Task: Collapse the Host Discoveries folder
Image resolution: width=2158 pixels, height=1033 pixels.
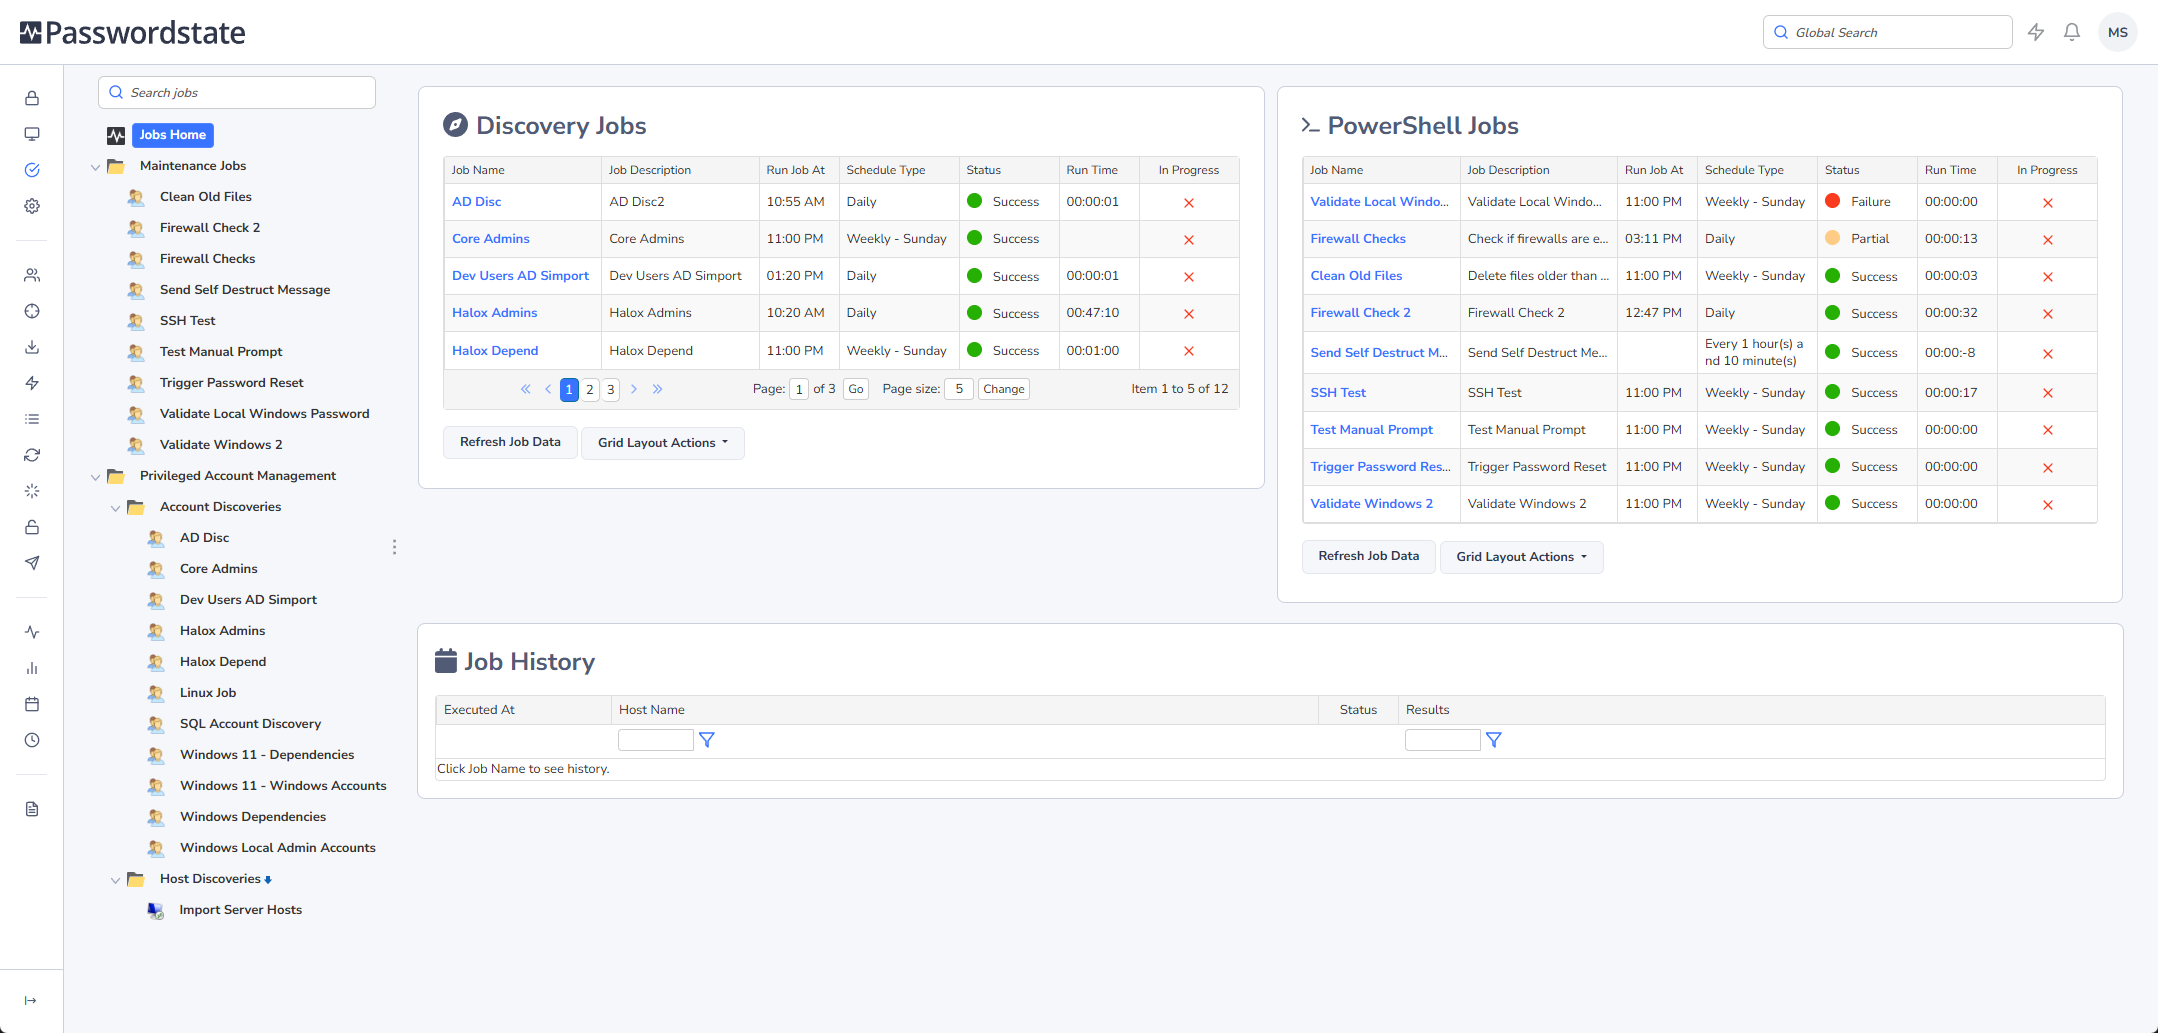Action: (116, 880)
